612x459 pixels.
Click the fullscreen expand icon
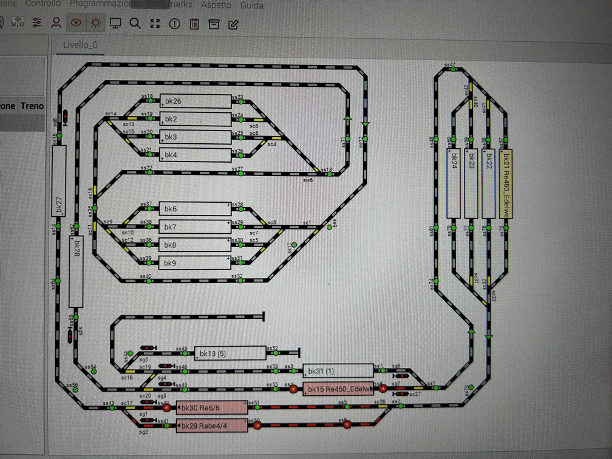tap(154, 22)
